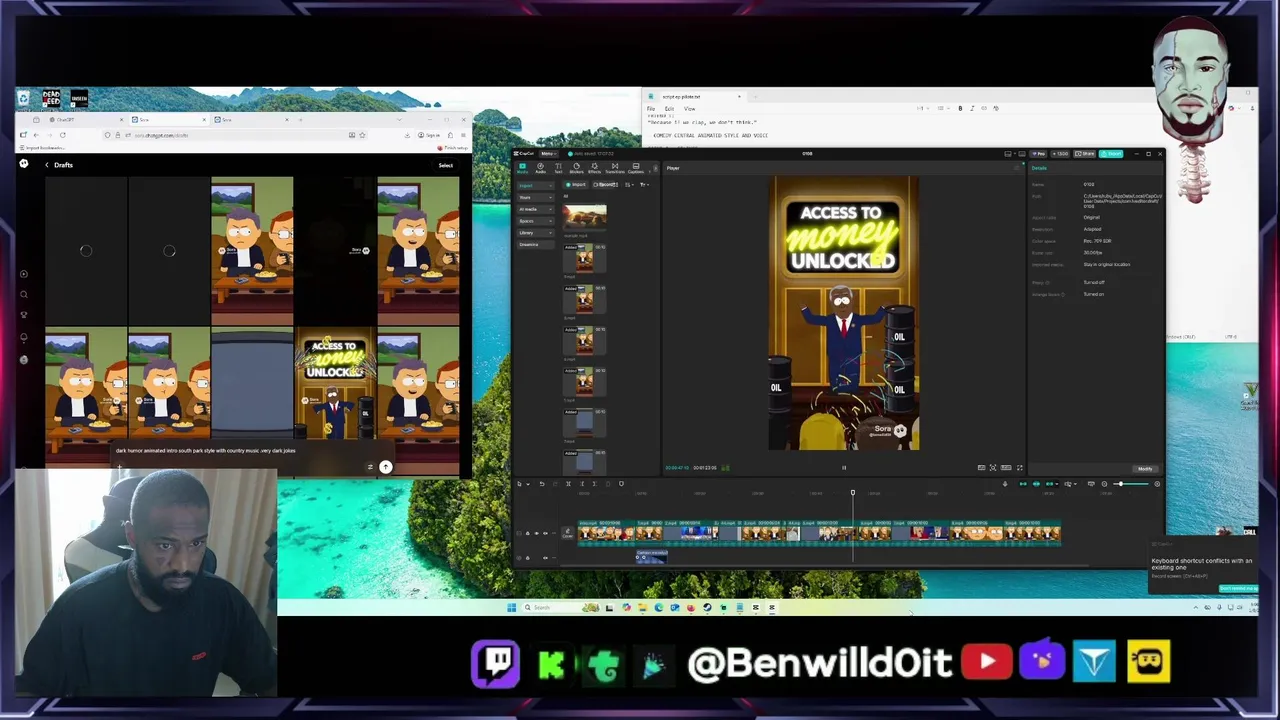Toggle preview axis in timeline toolbar
Screen dimensions: 1280x720
click(x=1068, y=484)
